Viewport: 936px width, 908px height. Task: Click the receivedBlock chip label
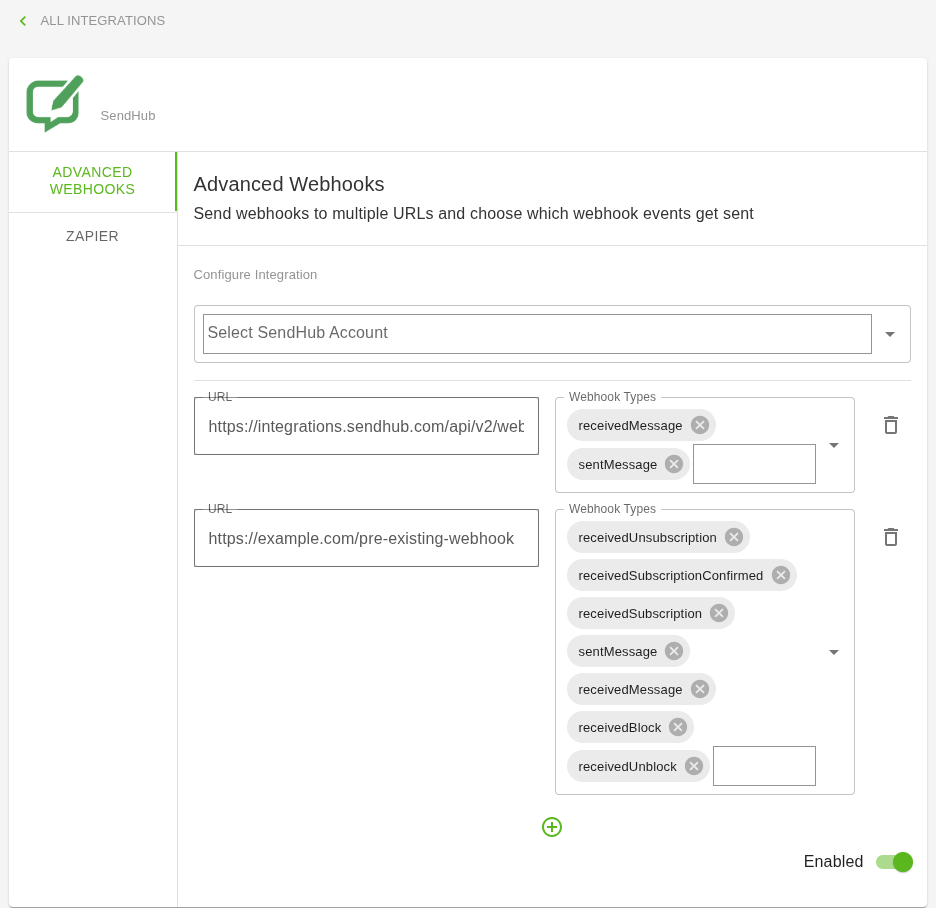(620, 728)
